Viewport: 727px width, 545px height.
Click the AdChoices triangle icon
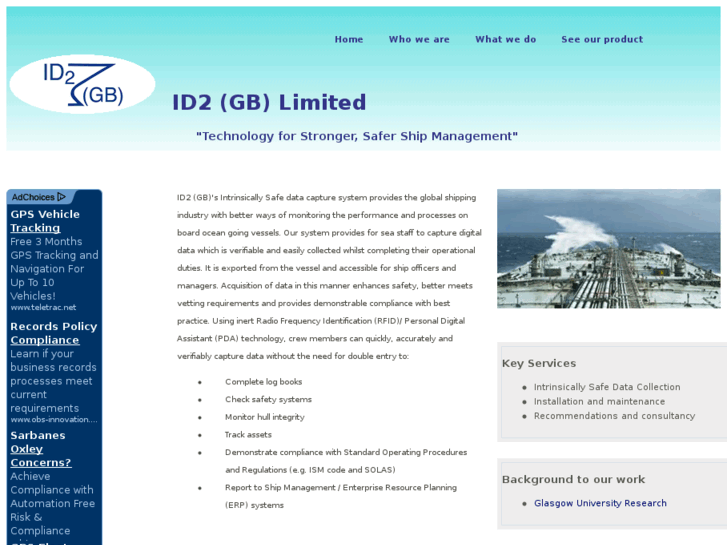[x=61, y=197]
